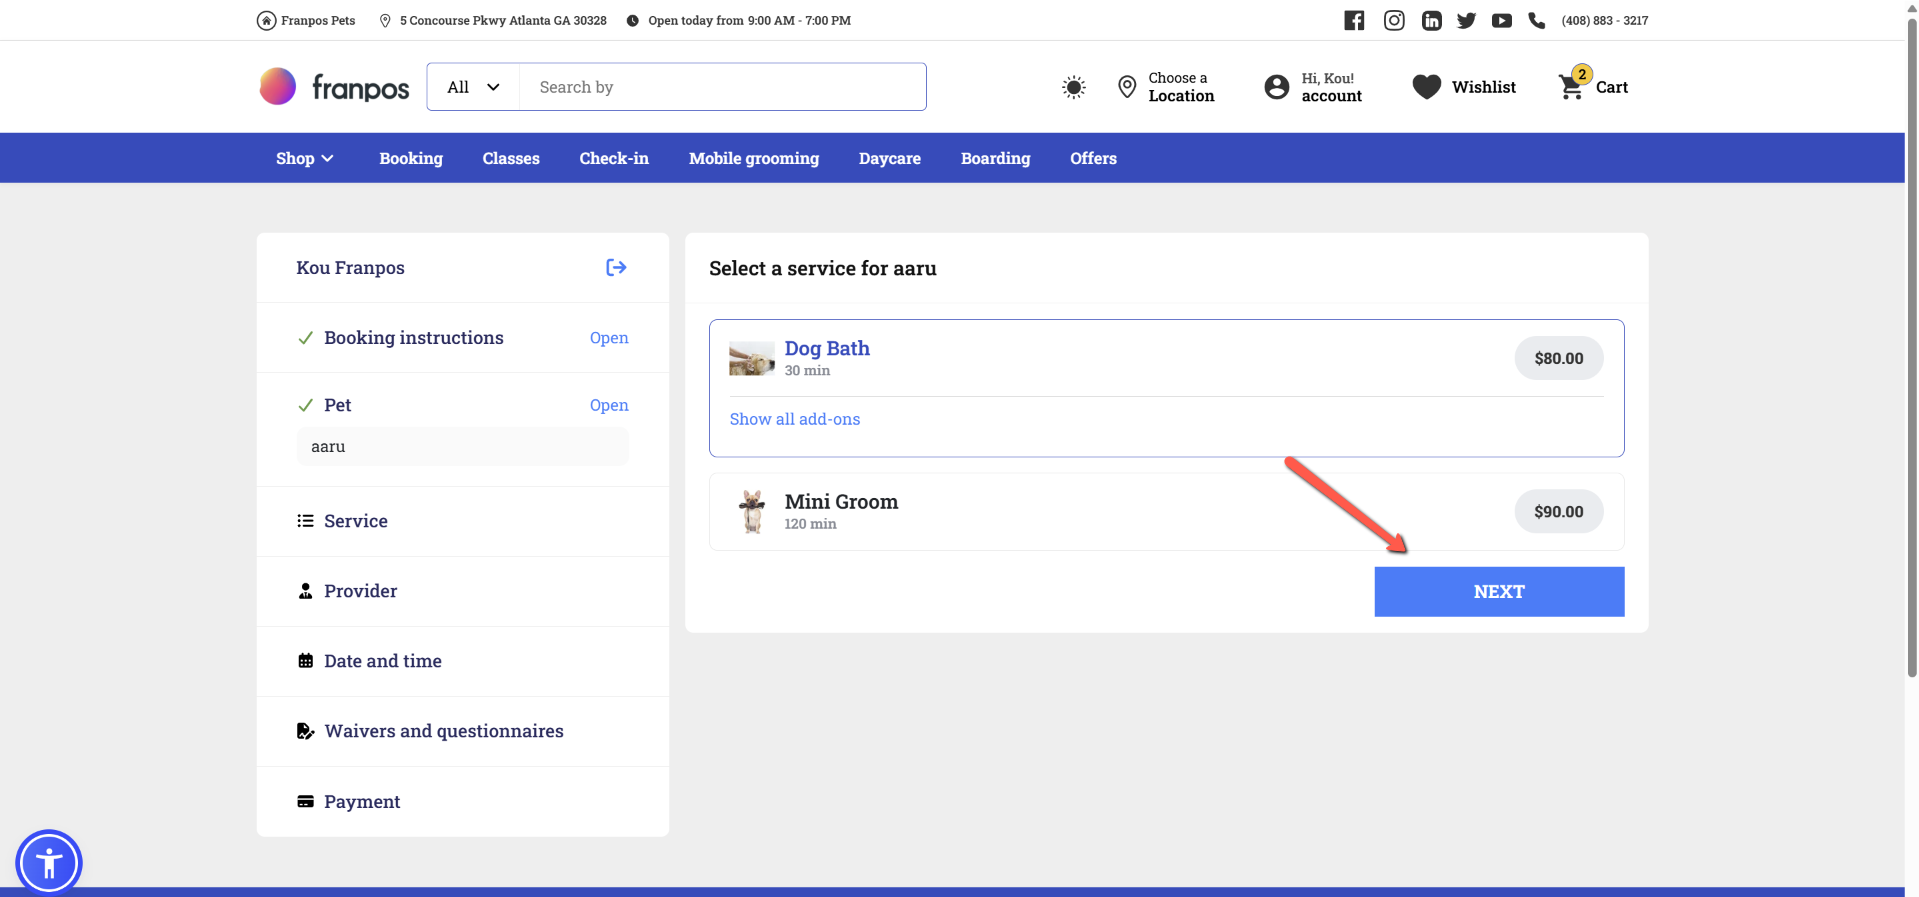
Task: Open the Wishlist heart
Action: pos(1426,87)
